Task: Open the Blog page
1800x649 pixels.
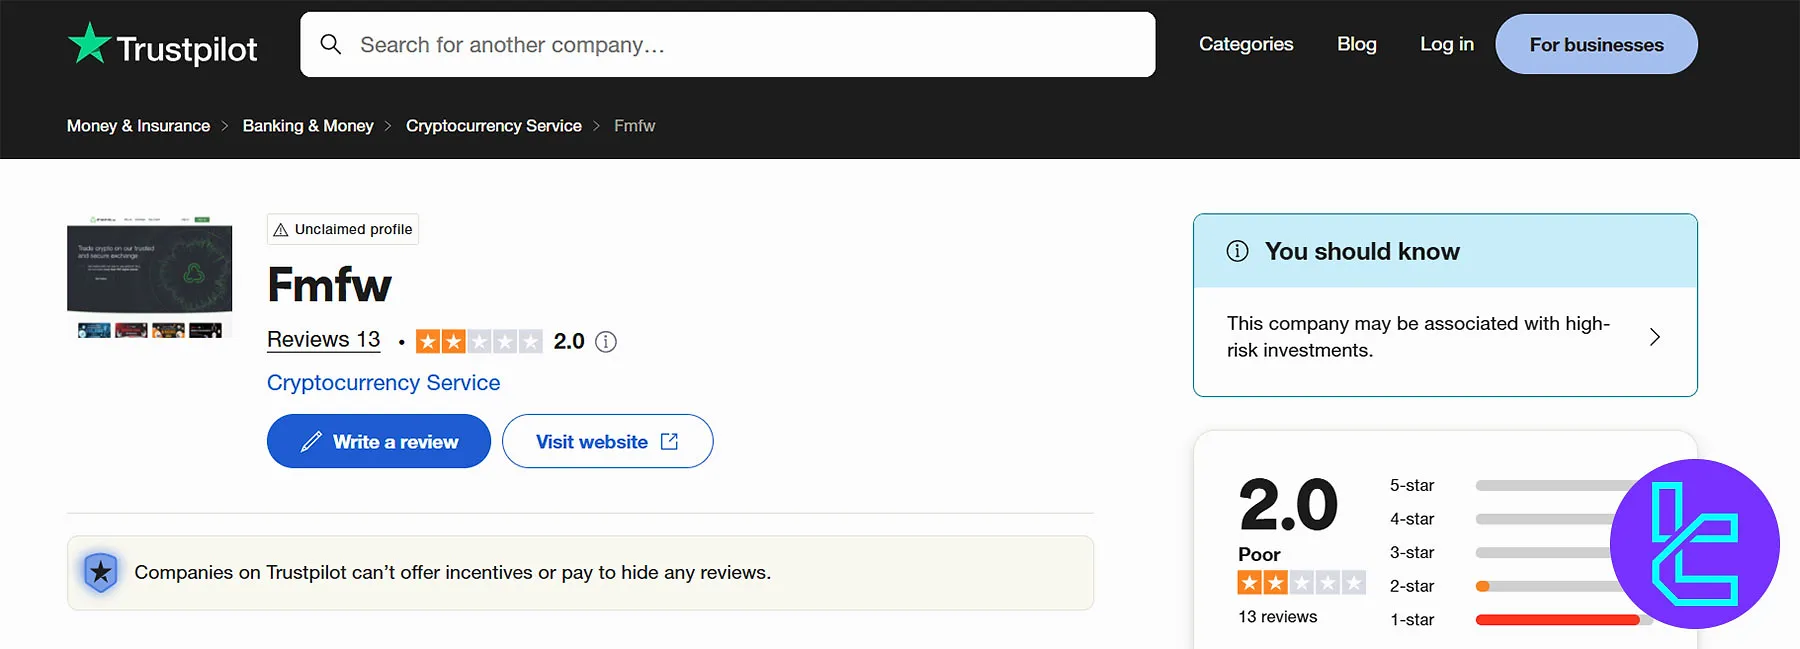Action: pos(1357,44)
